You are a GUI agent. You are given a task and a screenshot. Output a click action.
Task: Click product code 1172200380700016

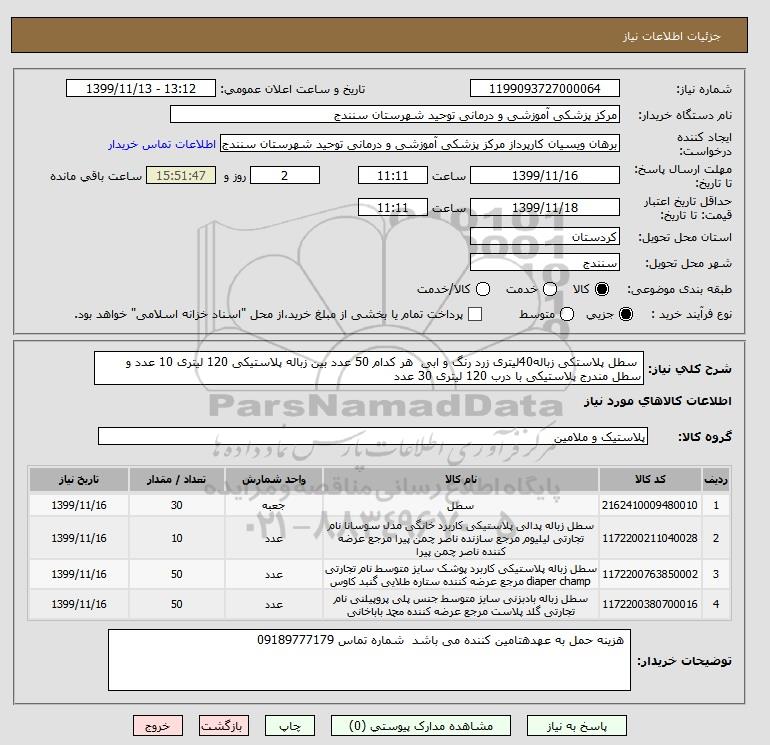[x=650, y=604]
